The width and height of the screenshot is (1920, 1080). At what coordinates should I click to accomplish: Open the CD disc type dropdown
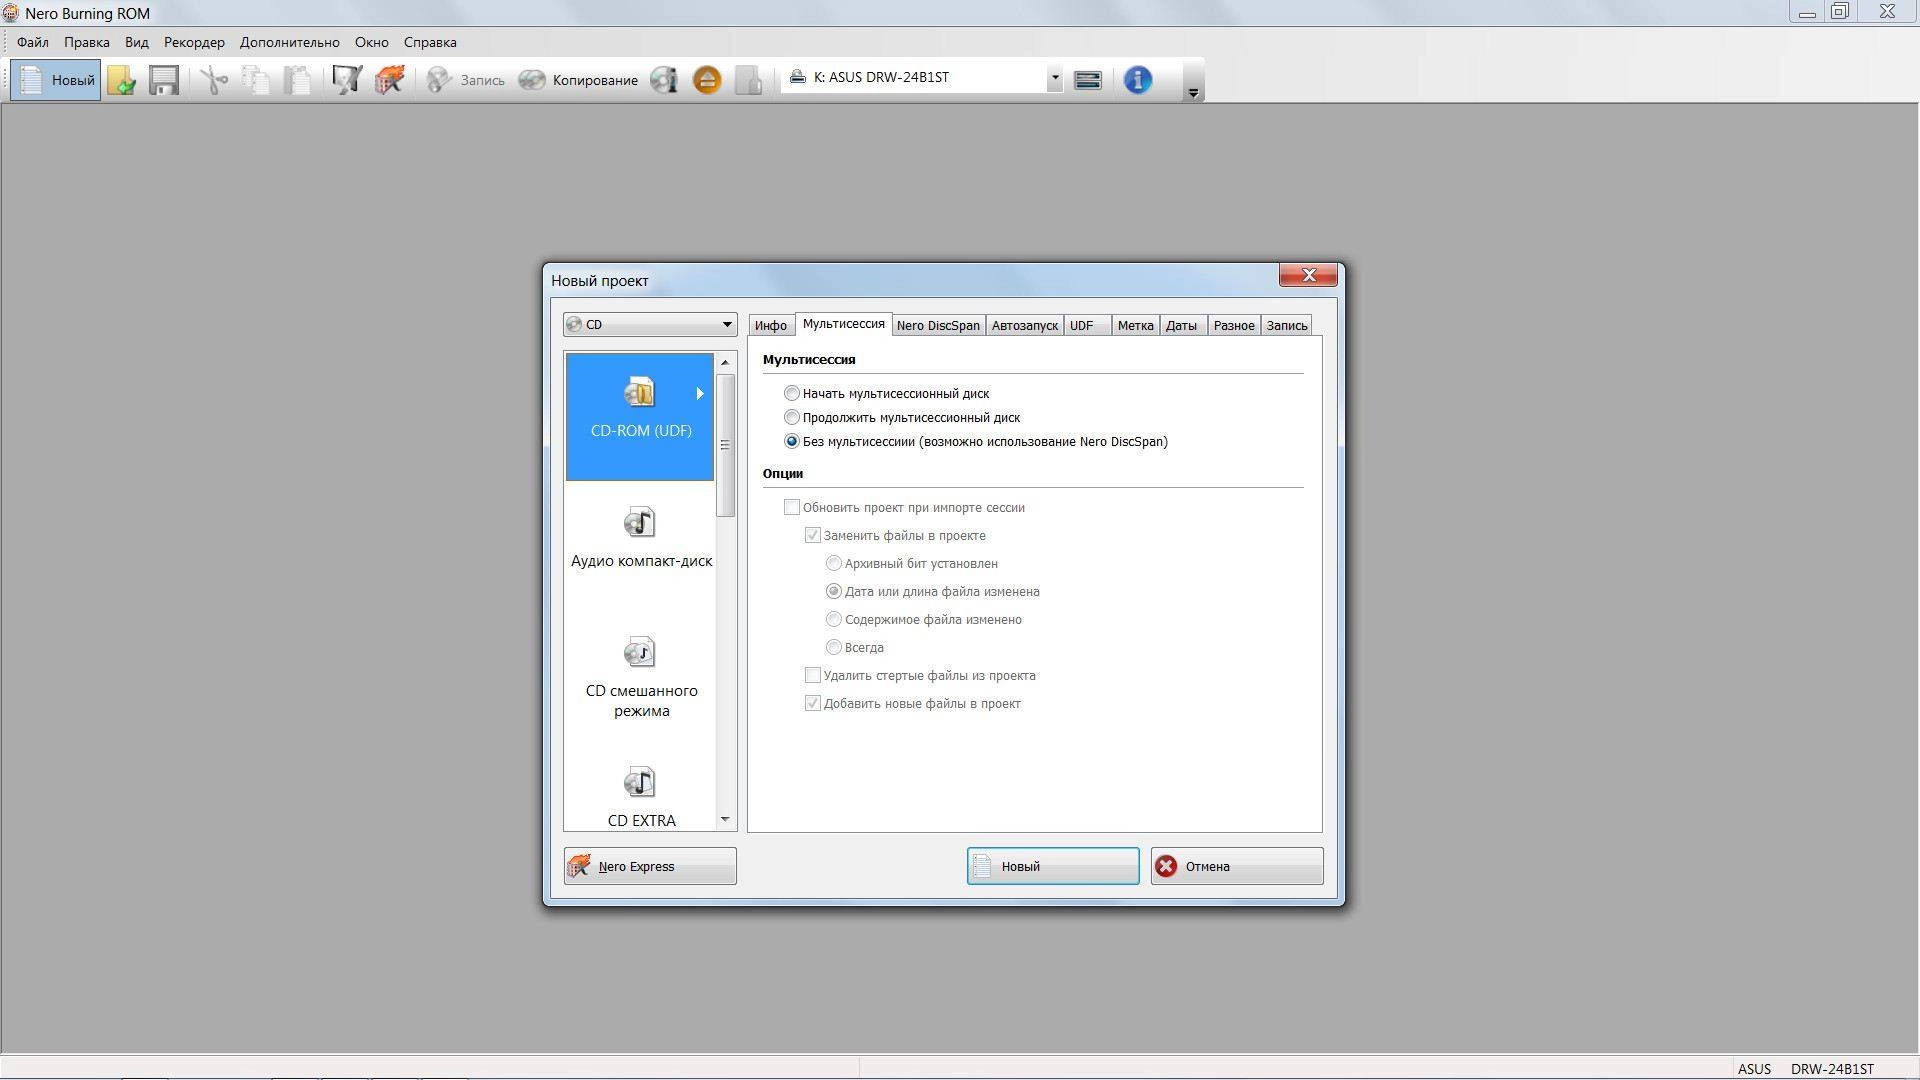point(650,324)
